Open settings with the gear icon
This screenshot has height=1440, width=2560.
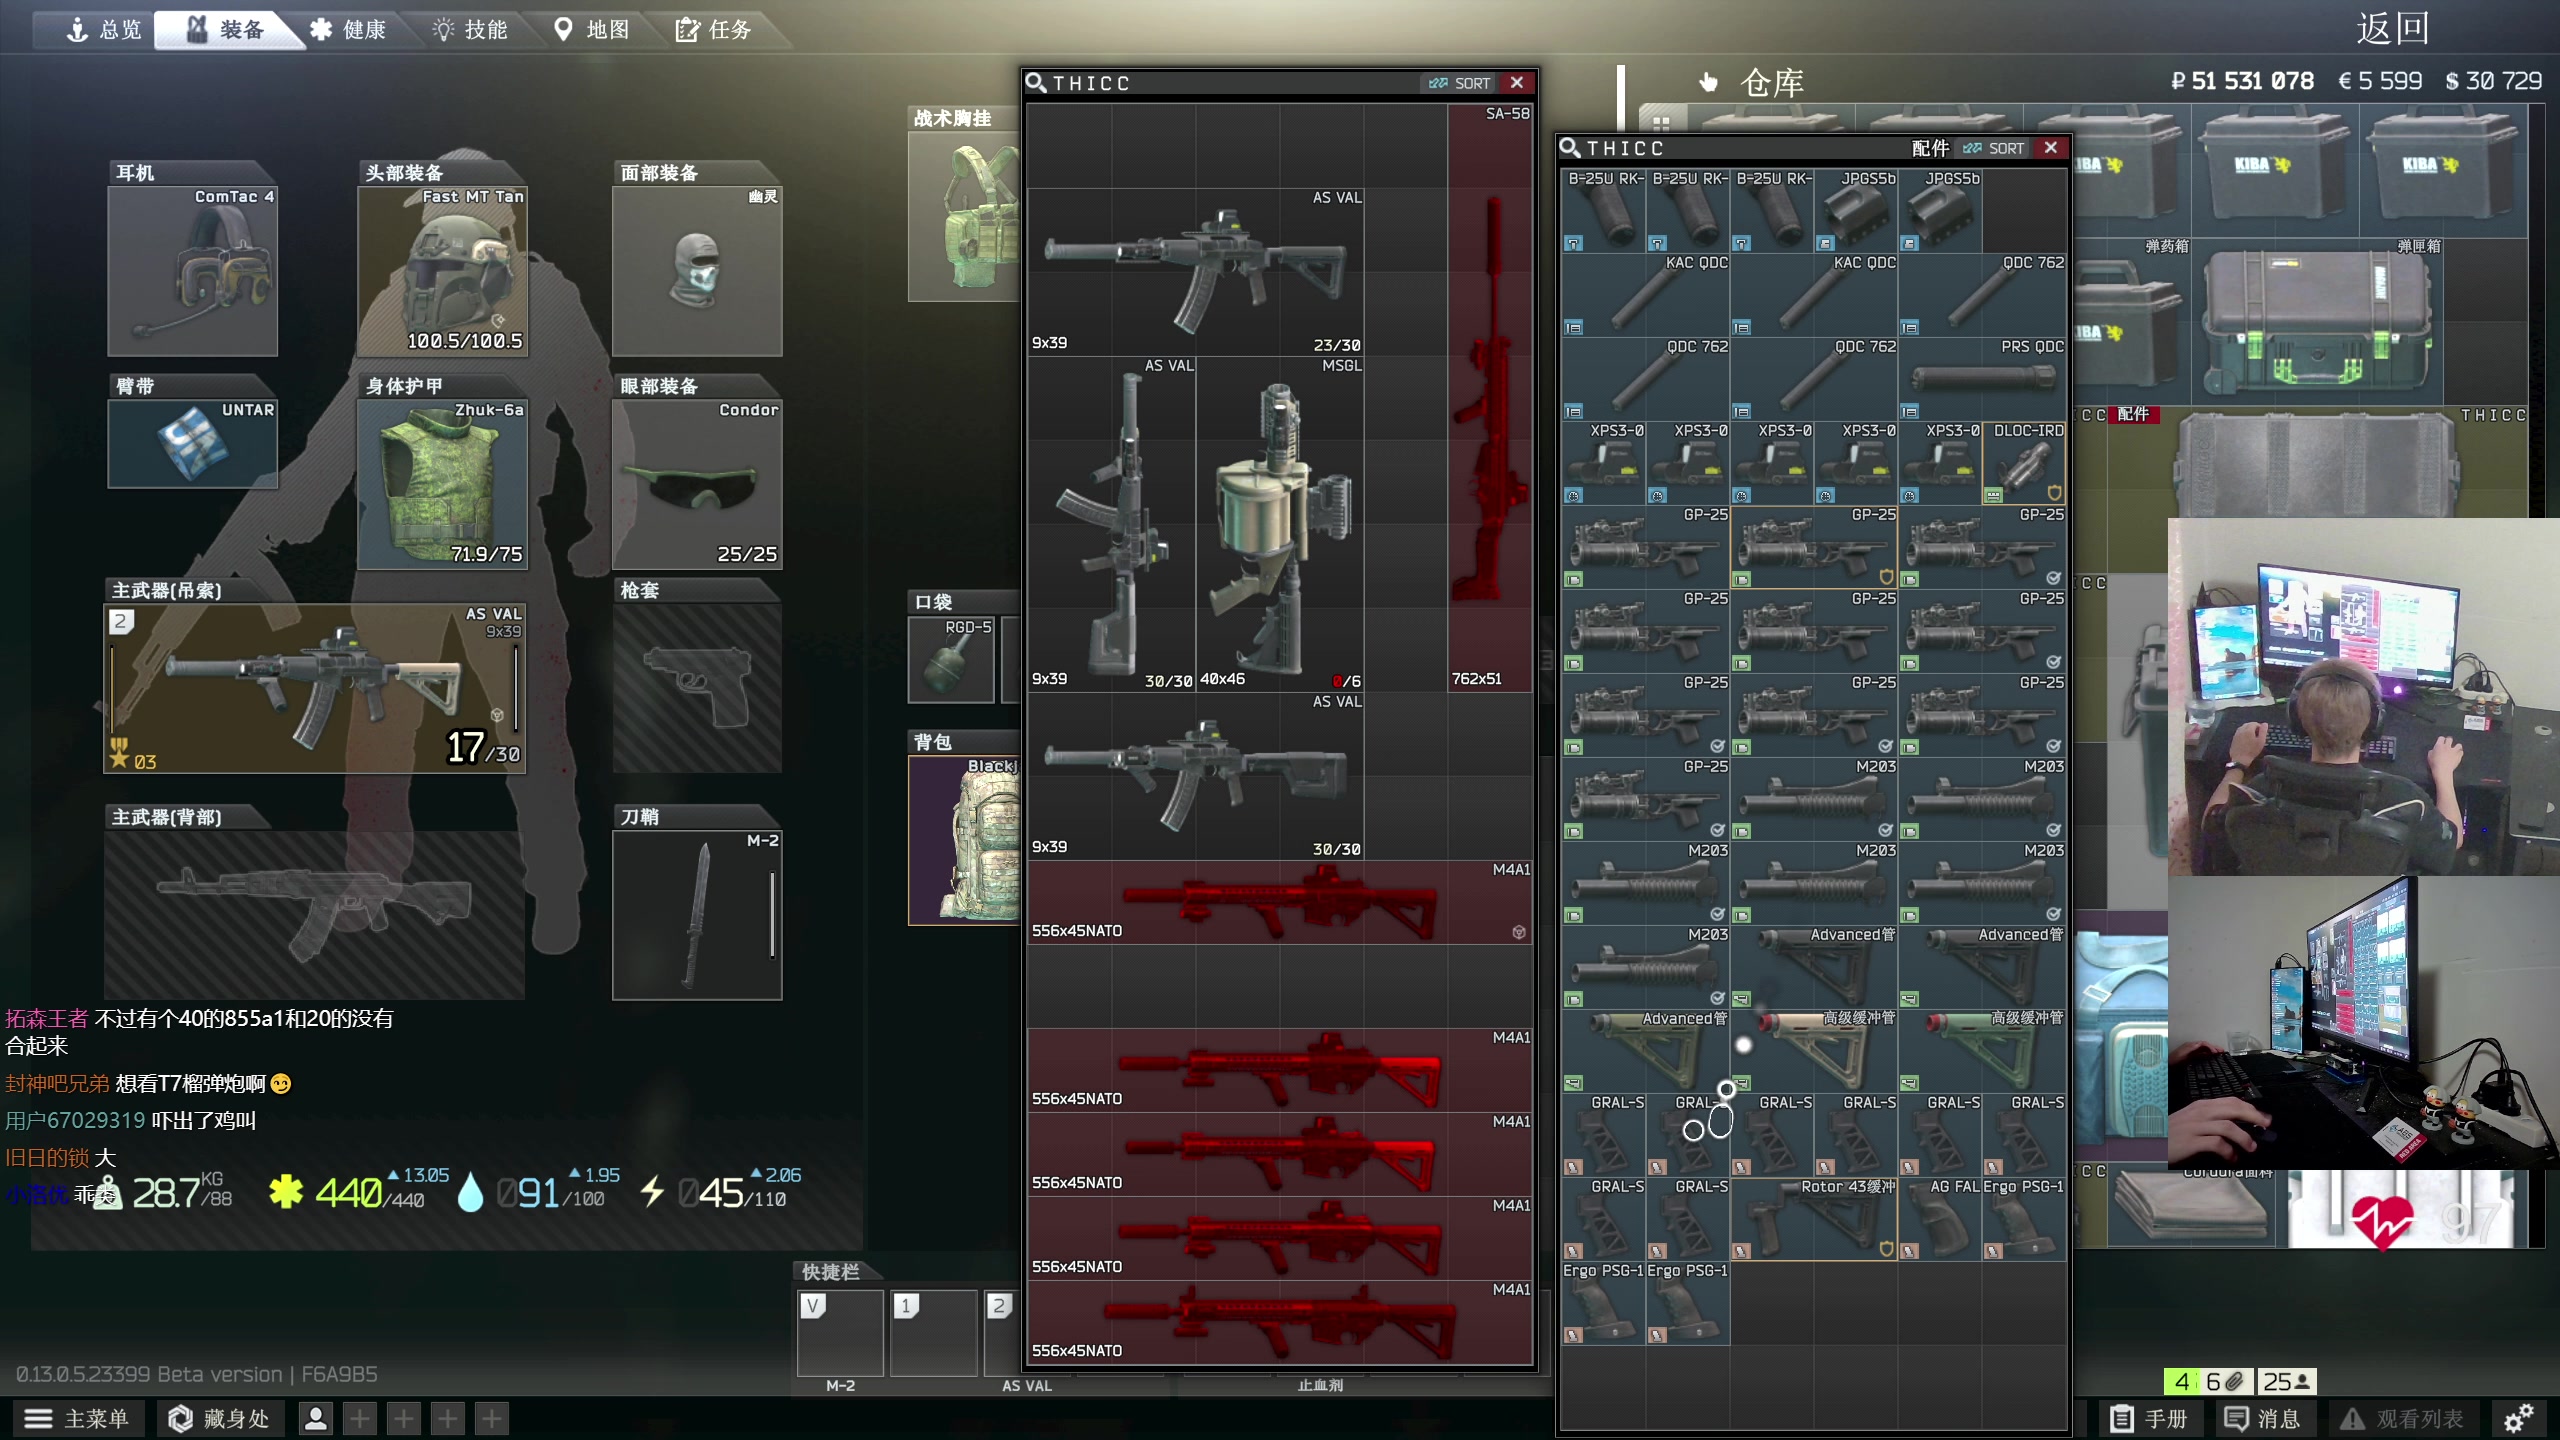tap(2518, 1418)
